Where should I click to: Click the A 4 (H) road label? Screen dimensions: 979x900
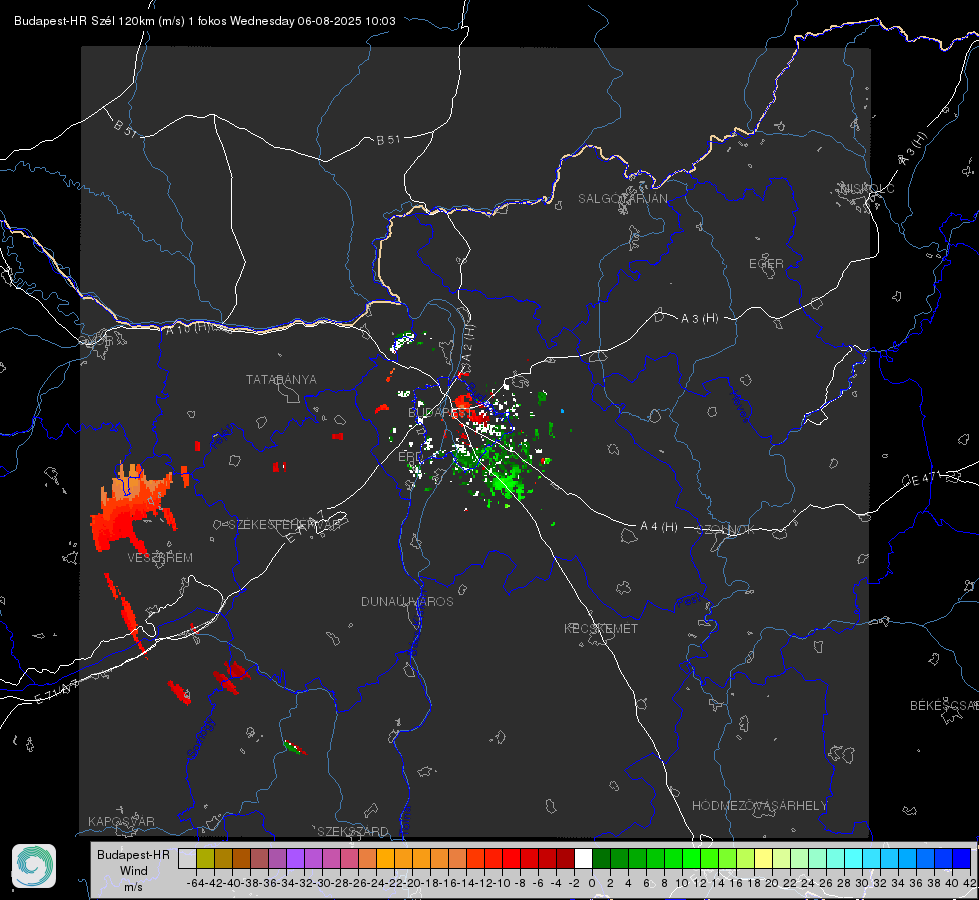(x=659, y=527)
